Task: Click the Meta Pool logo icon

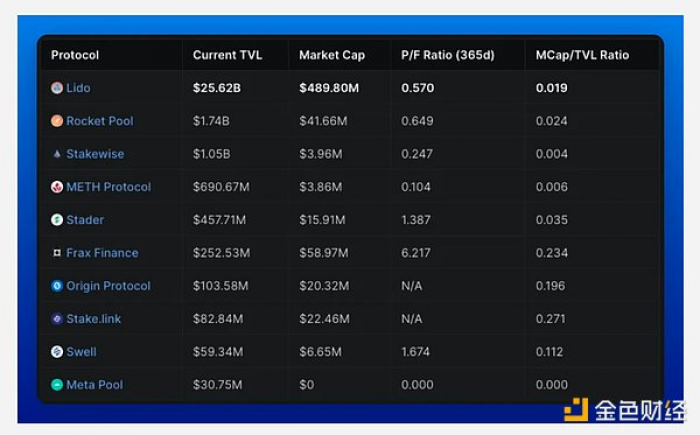Action: (57, 385)
